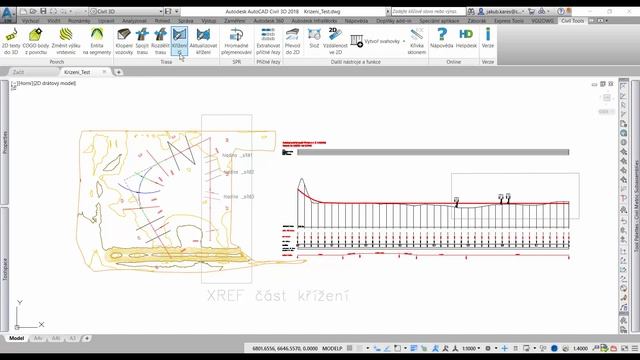Image resolution: width=640 pixels, height=360 pixels.
Task: Add new layout with plus button
Action: click(87, 338)
